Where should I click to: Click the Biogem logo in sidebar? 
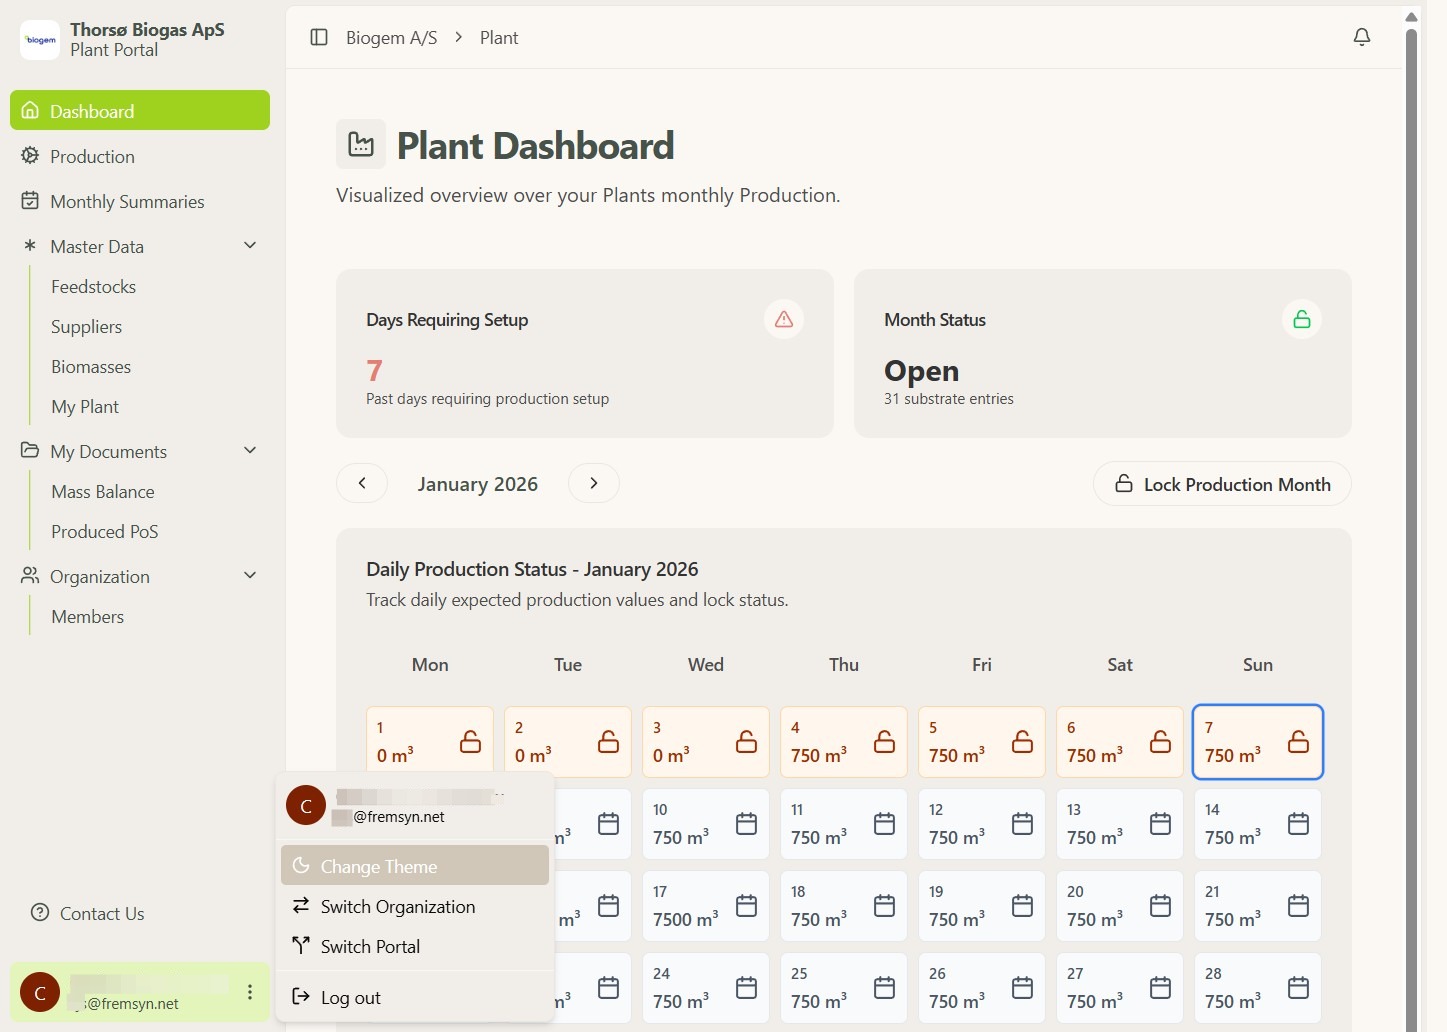click(x=40, y=40)
